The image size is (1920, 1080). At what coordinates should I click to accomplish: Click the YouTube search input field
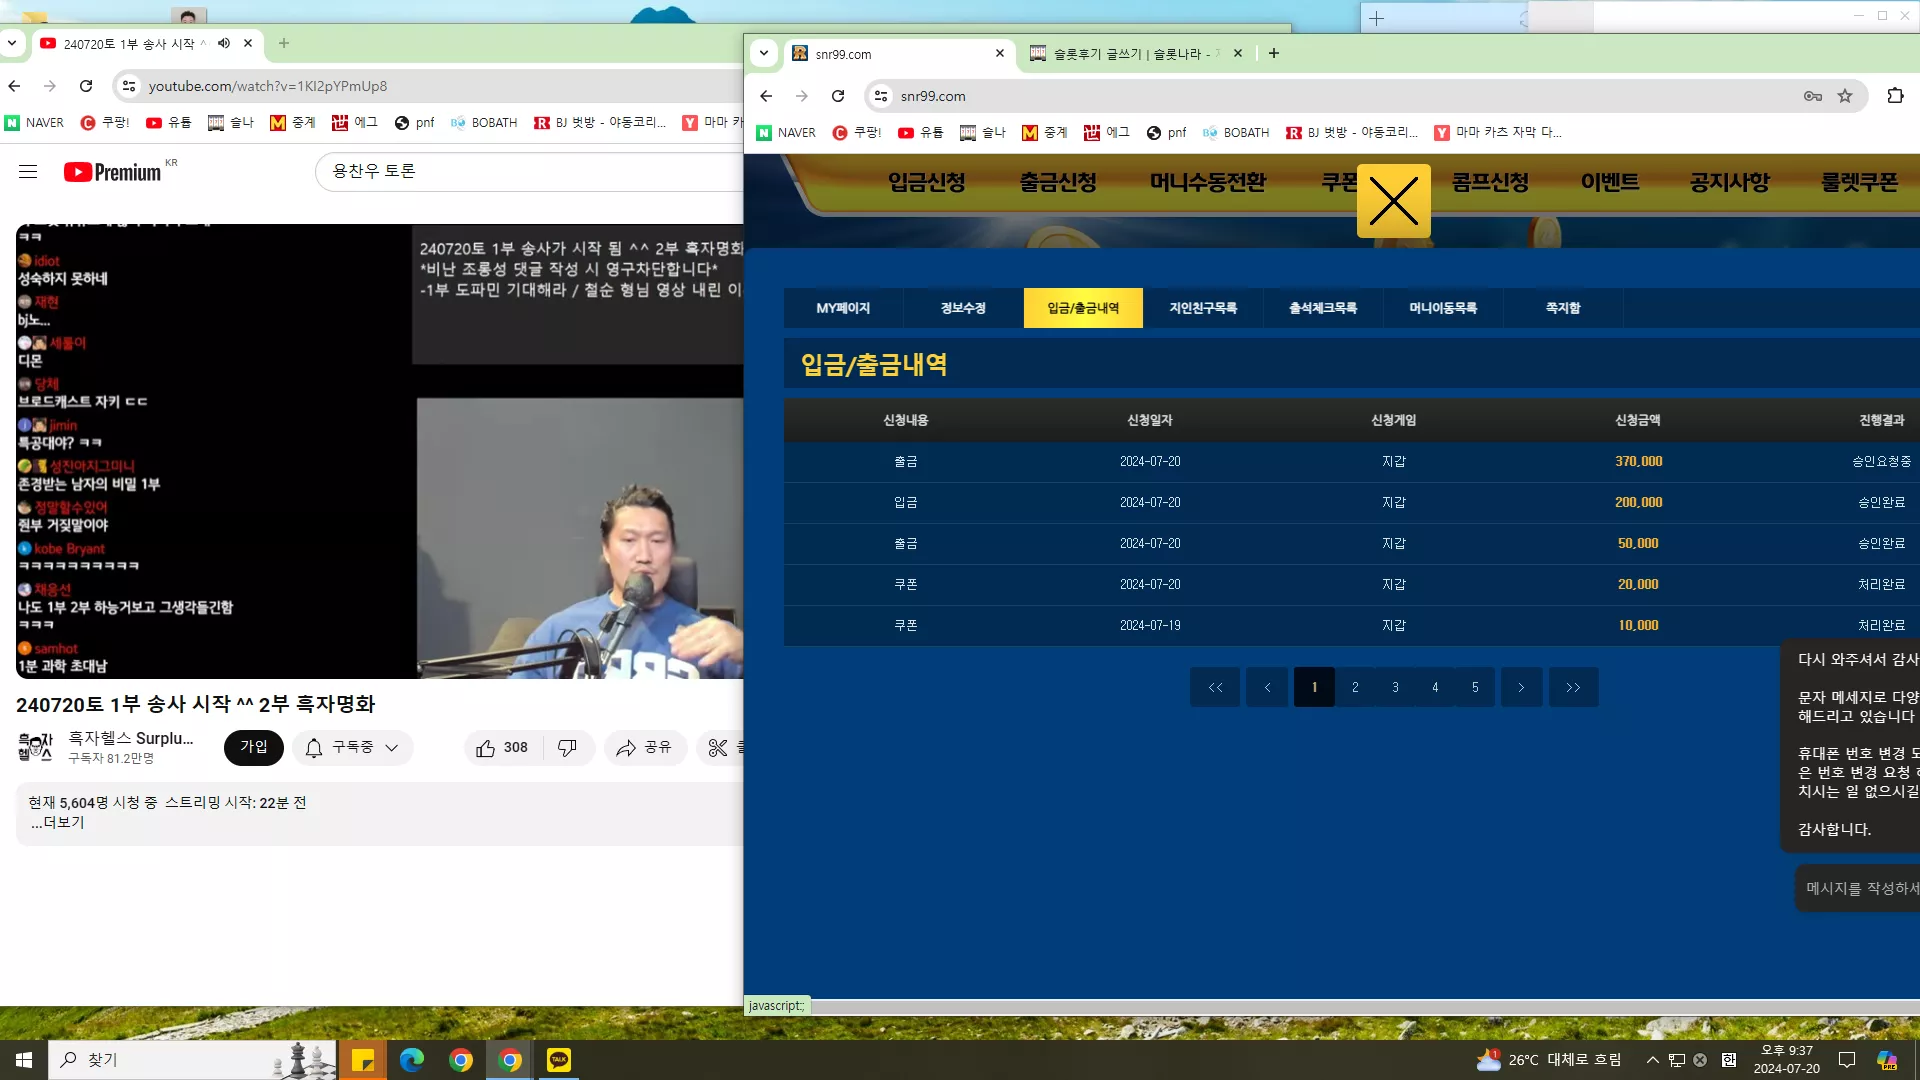530,171
